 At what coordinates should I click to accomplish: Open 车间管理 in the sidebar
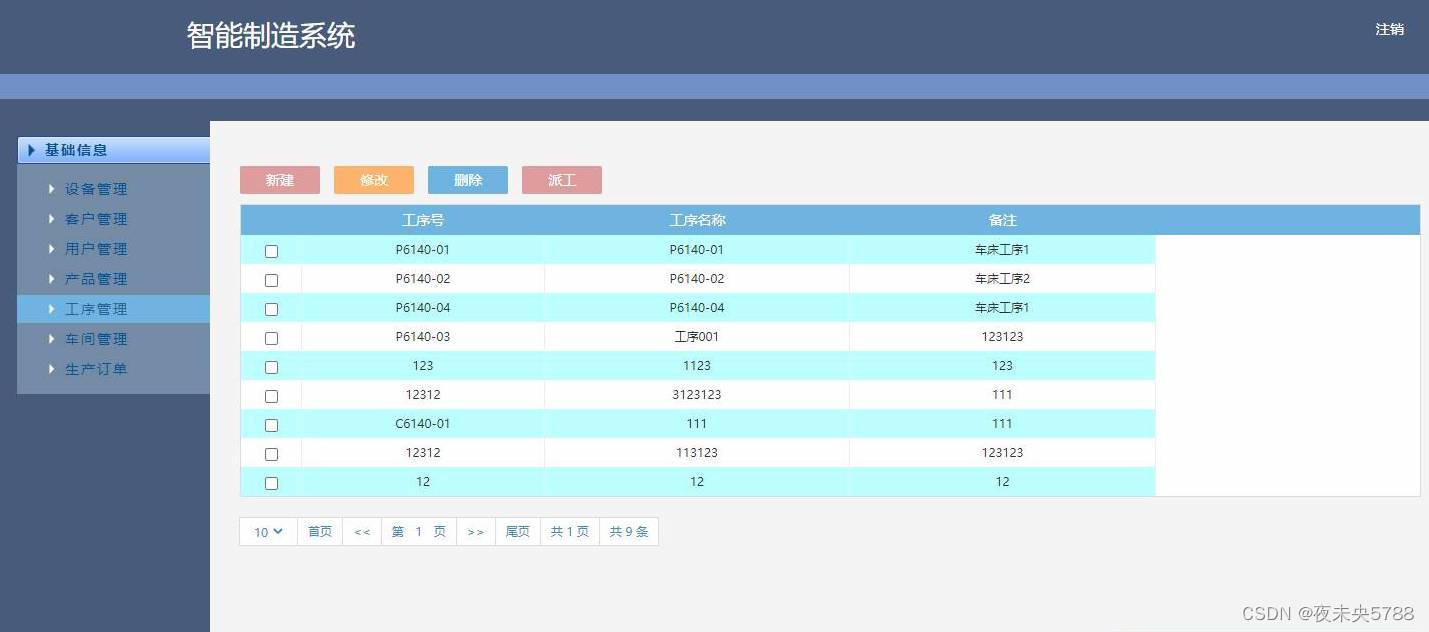[x=96, y=339]
